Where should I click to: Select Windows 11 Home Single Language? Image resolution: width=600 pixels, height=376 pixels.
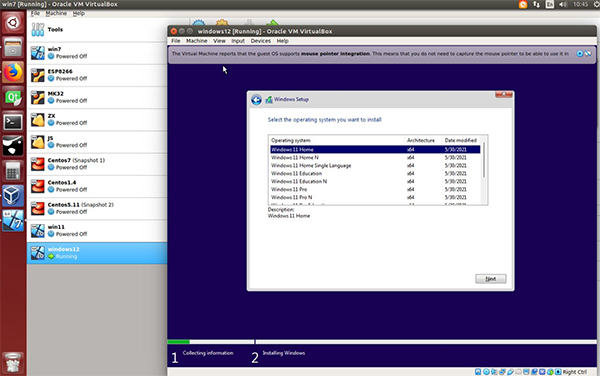point(375,166)
